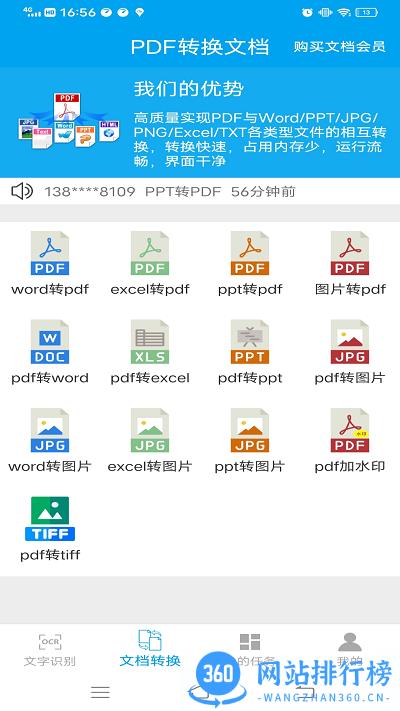Tap the speaker announcement icon

click(22, 191)
